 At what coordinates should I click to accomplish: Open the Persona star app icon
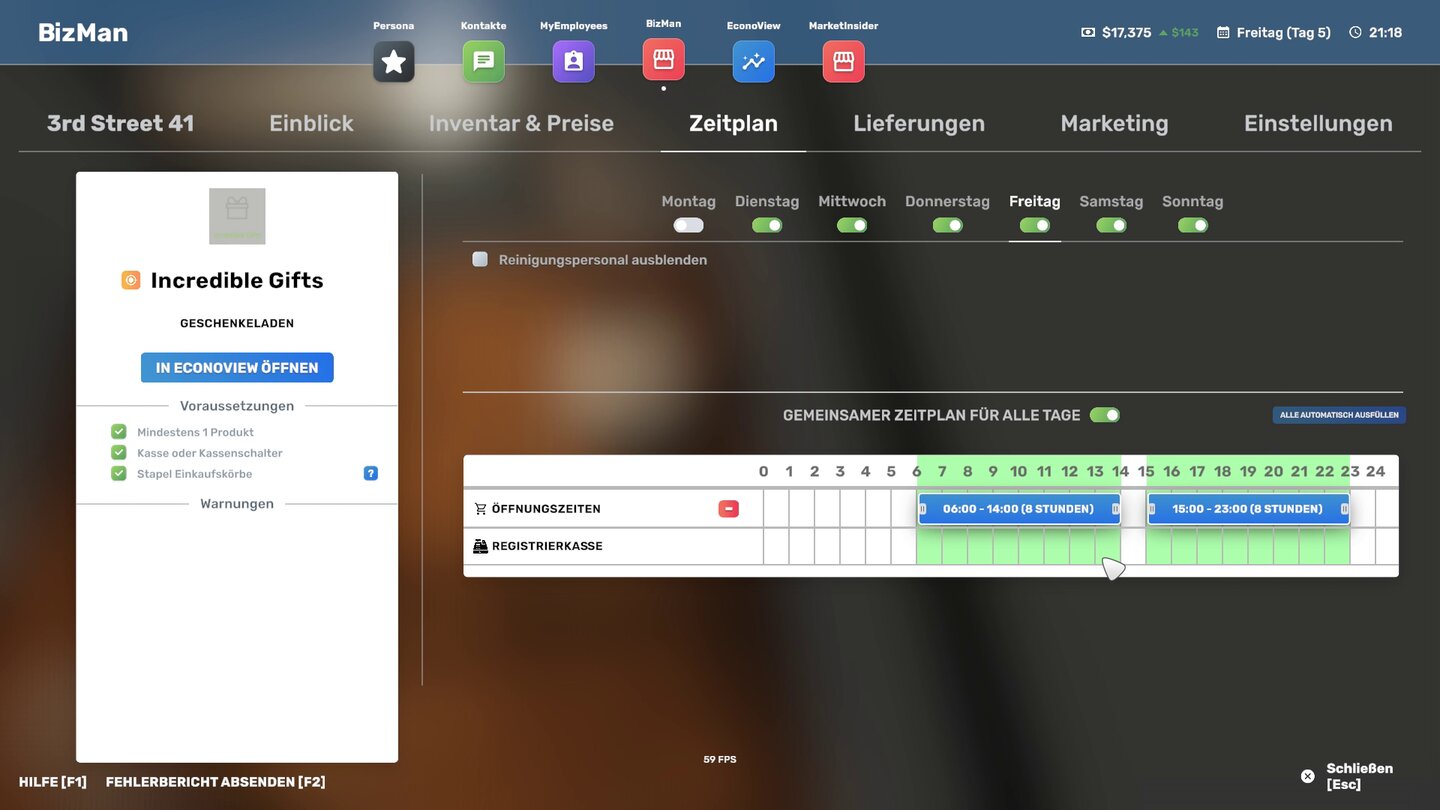(393, 62)
